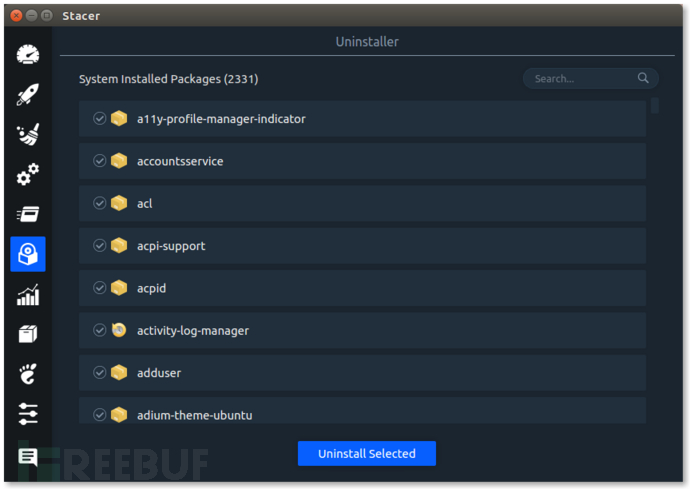Image resolution: width=690 pixels, height=489 pixels.
Task: Click package icon next to adduser
Action: pos(119,372)
